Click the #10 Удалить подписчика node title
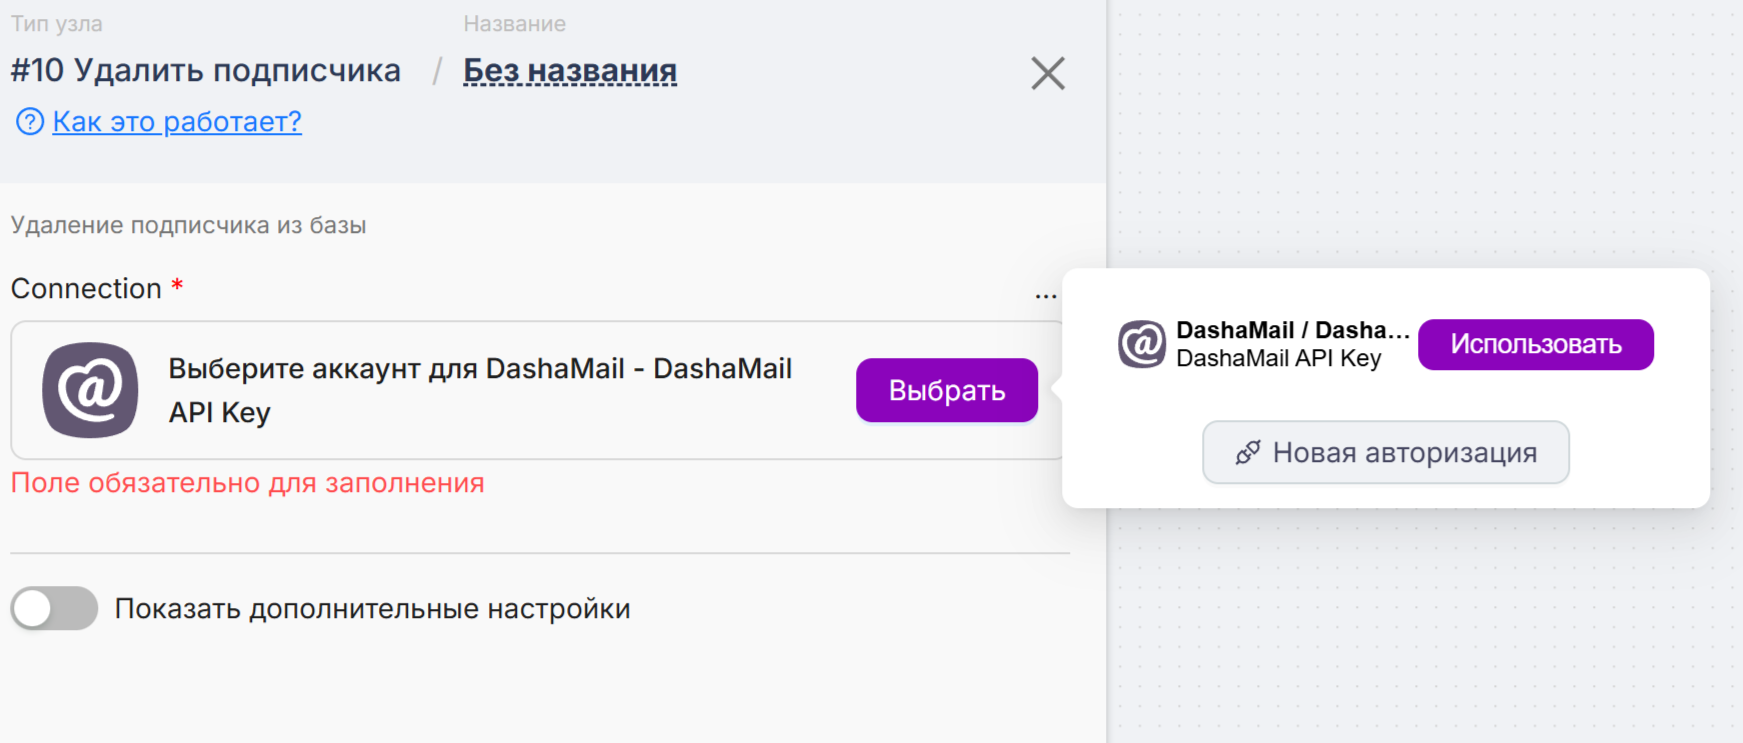Image resolution: width=1743 pixels, height=743 pixels. tap(205, 71)
